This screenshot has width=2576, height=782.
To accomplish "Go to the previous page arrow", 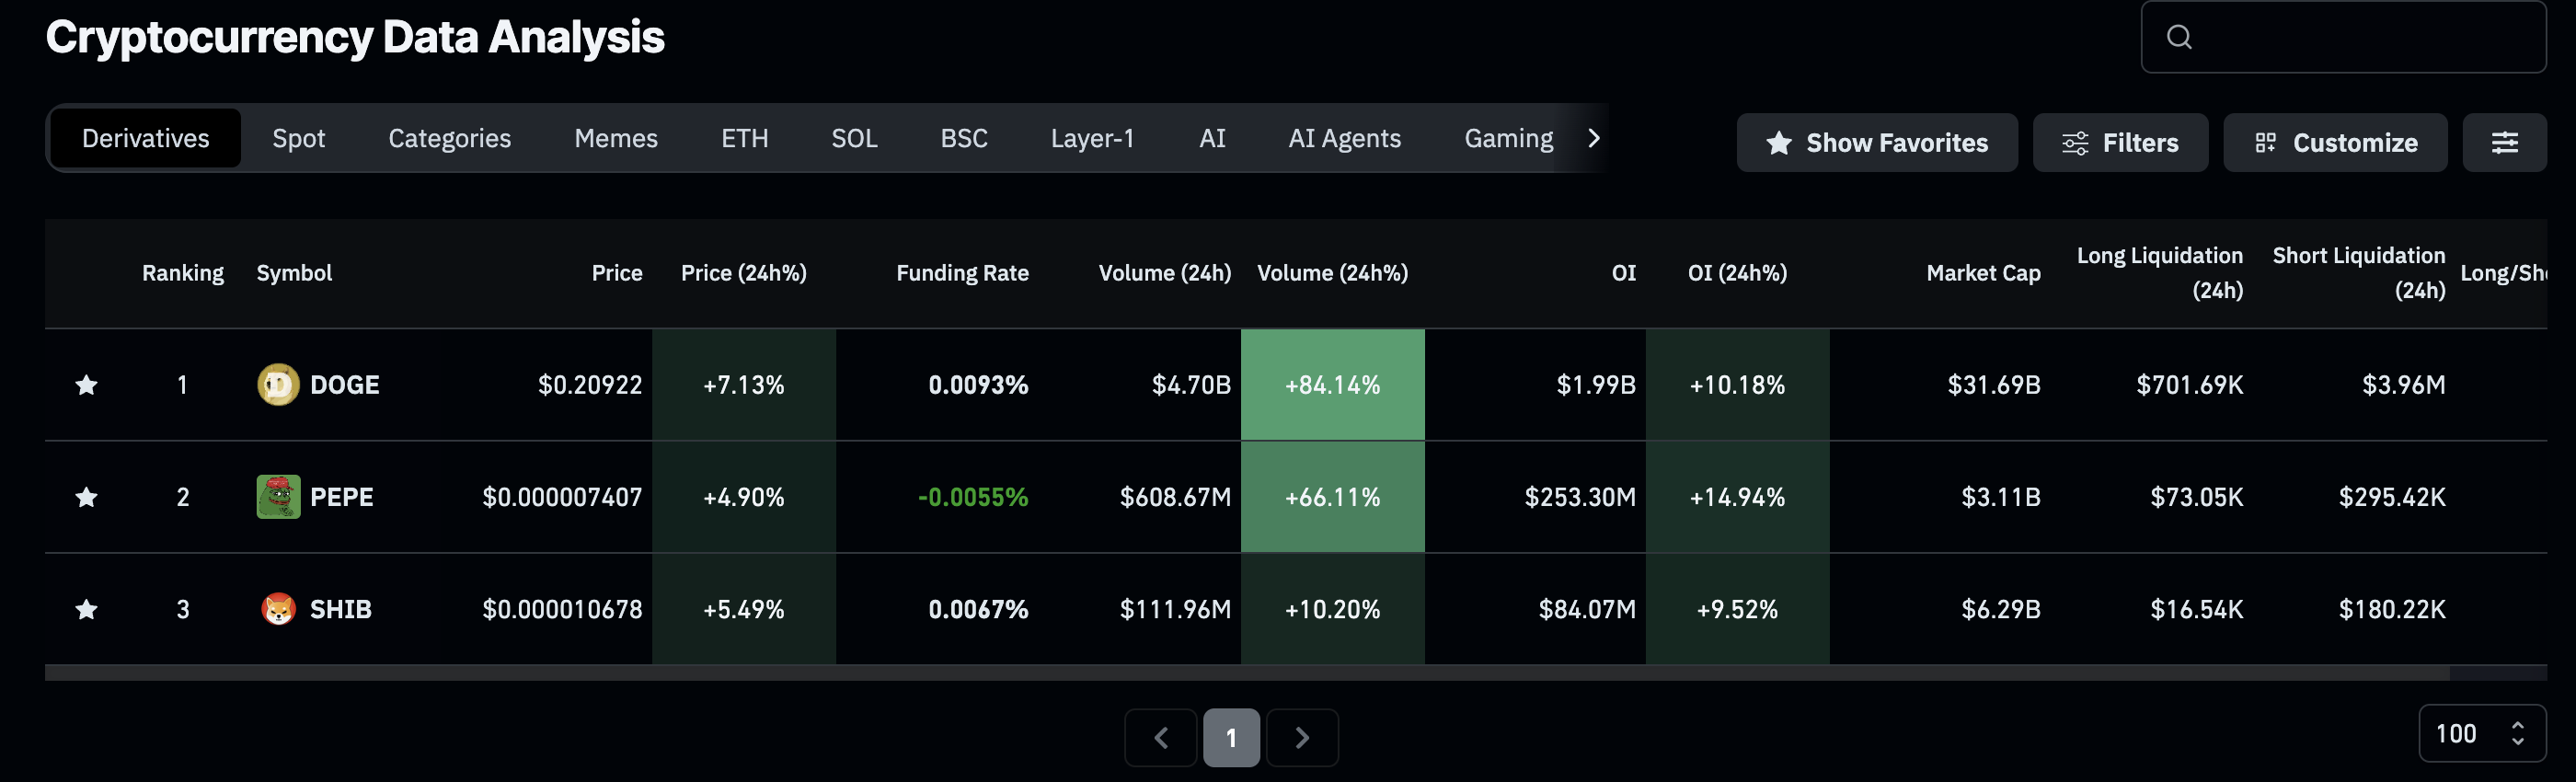I will [1160, 738].
